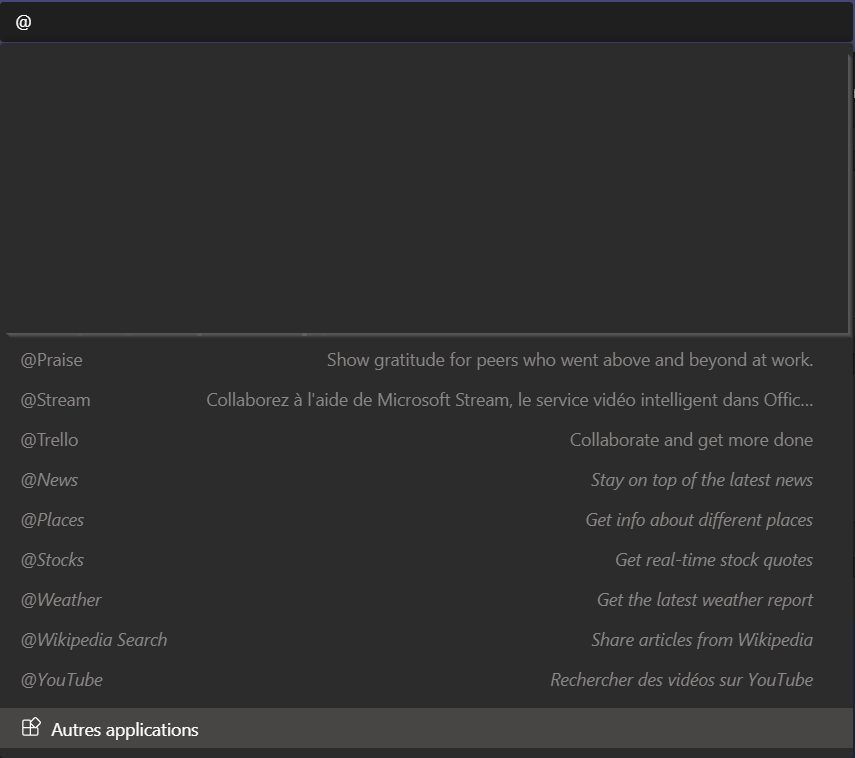Pick the @Weather command suggestion
Viewport: 855px width, 758px height.
coord(425,600)
